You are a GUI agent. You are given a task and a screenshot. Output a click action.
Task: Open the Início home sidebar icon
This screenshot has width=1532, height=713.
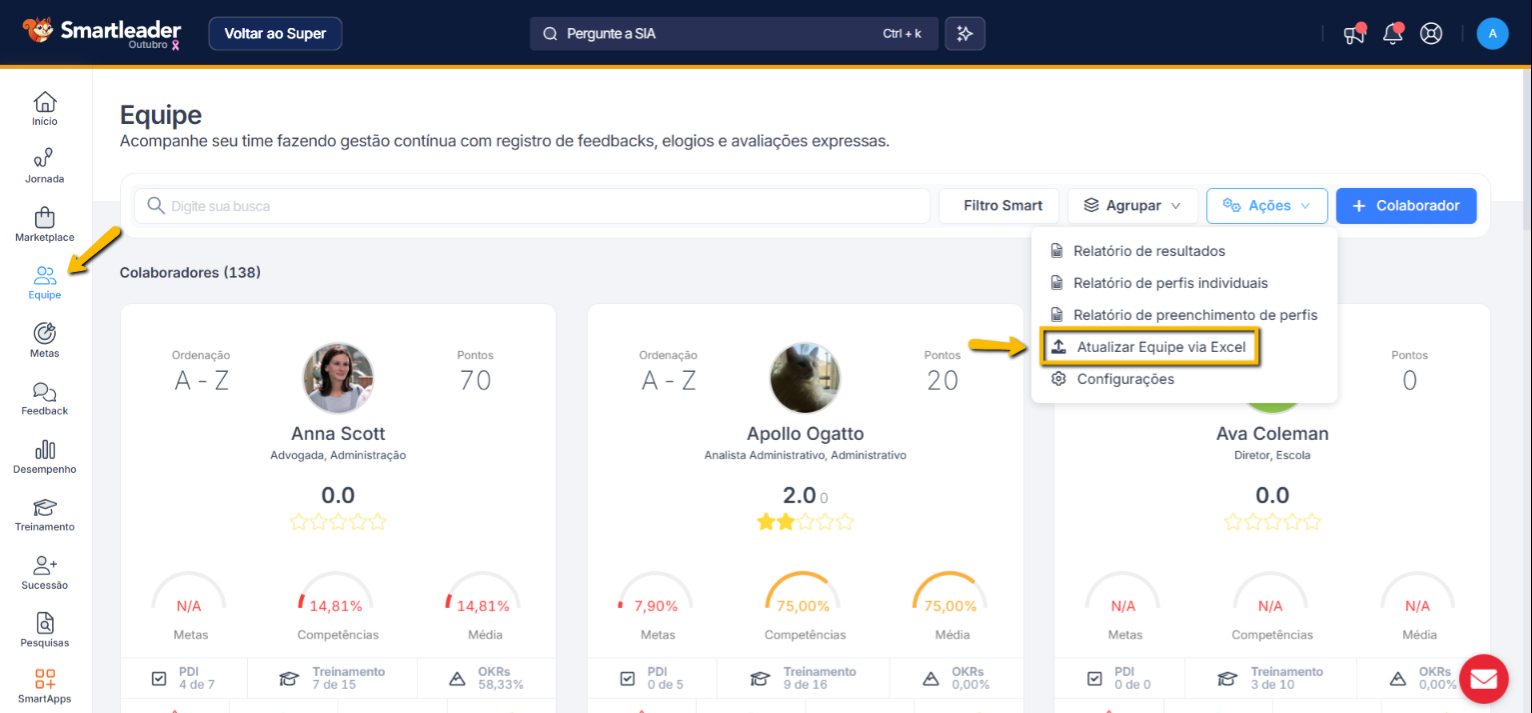coord(45,108)
